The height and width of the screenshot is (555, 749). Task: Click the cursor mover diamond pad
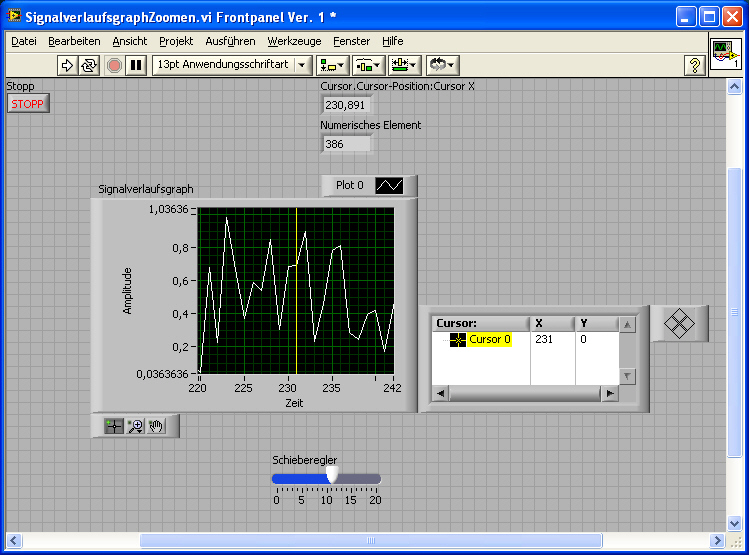coord(679,323)
